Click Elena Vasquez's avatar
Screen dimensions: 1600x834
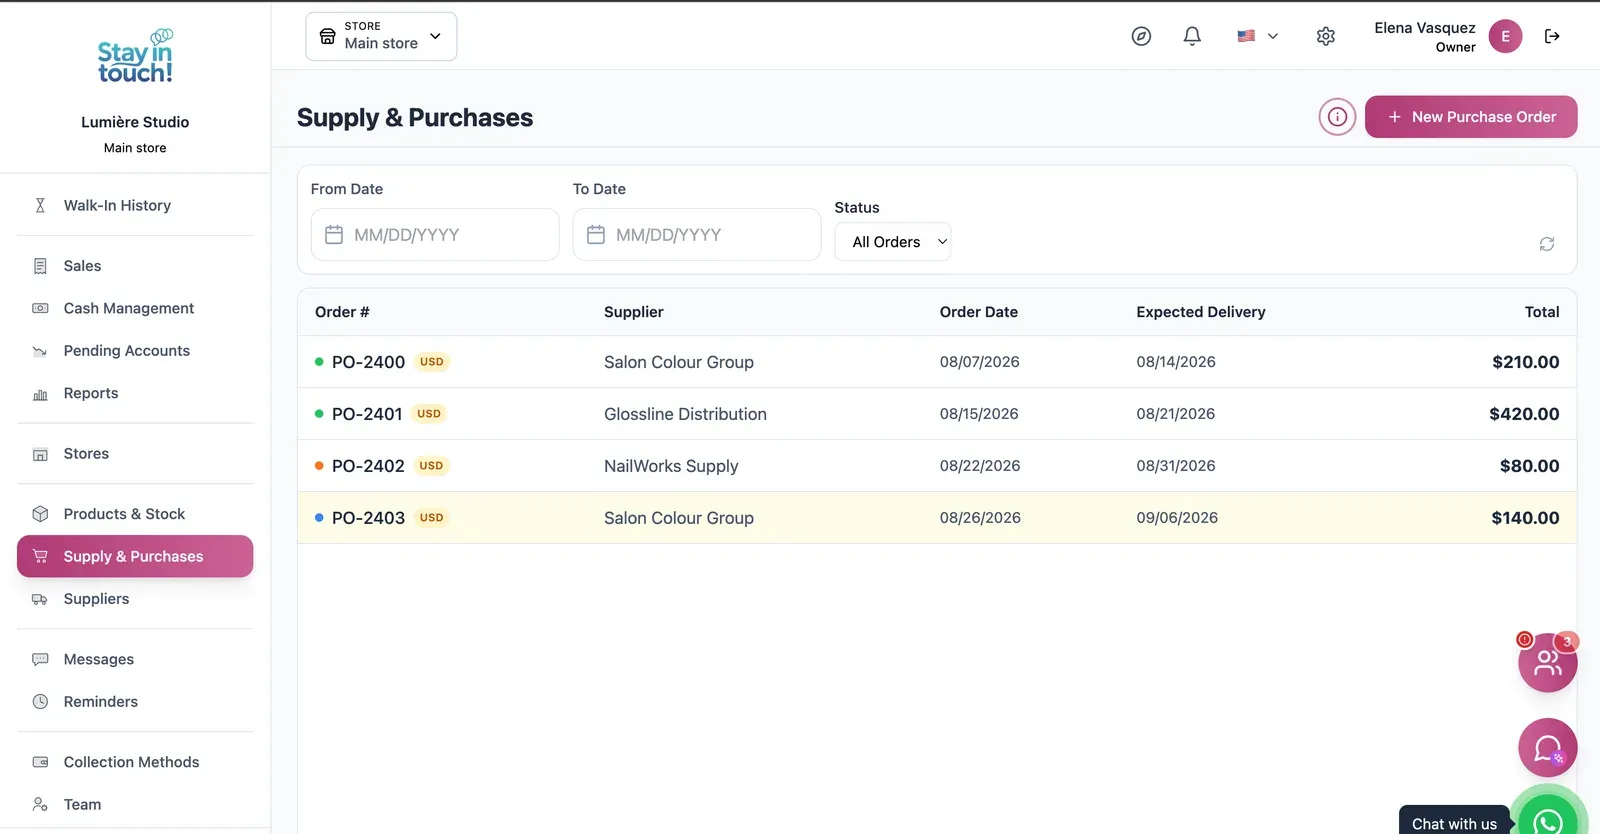click(x=1505, y=36)
